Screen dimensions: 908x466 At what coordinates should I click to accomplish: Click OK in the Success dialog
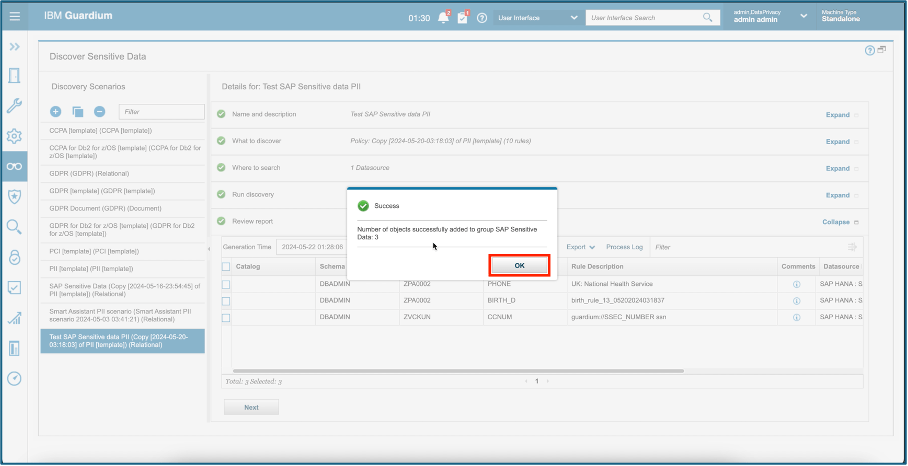pyautogui.click(x=519, y=265)
